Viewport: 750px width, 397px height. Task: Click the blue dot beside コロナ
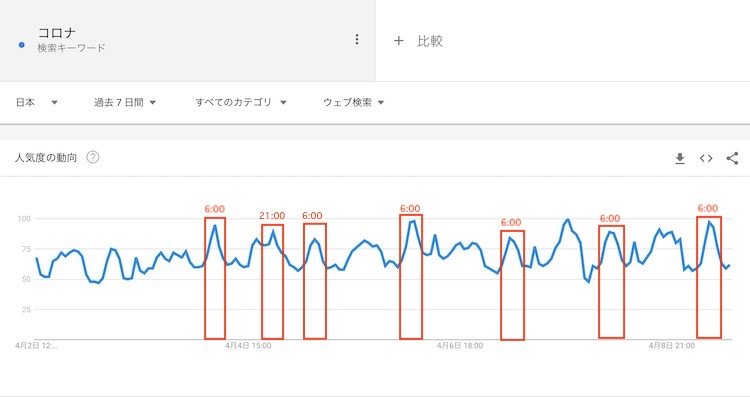click(21, 45)
